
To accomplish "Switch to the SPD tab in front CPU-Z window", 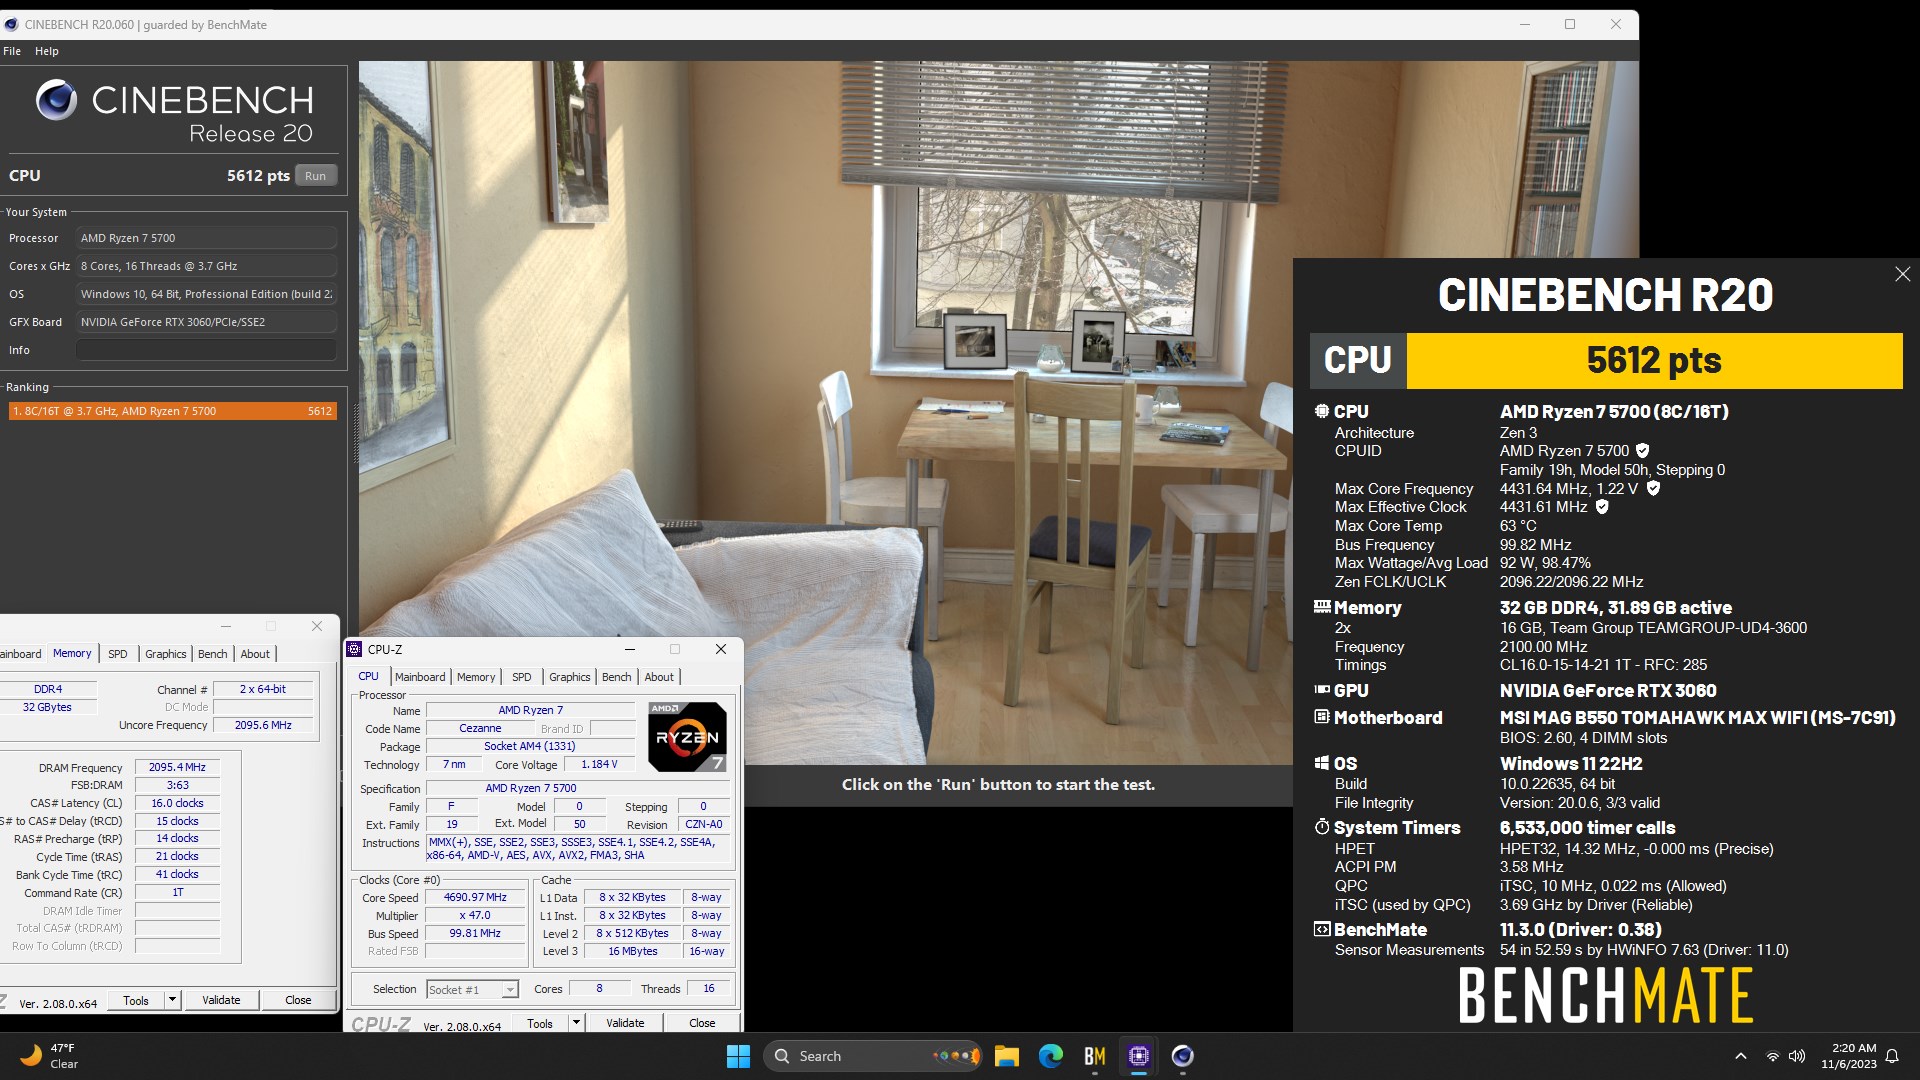I will click(x=522, y=677).
